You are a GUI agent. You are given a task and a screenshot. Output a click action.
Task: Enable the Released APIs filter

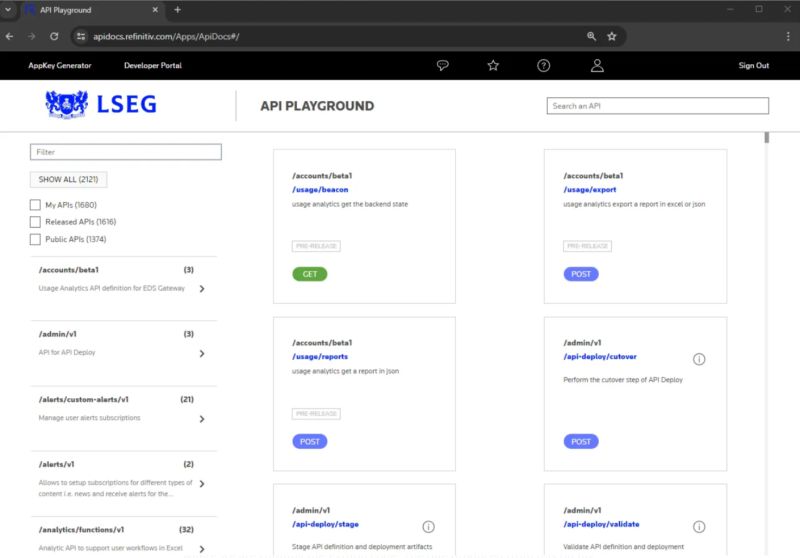click(x=35, y=222)
